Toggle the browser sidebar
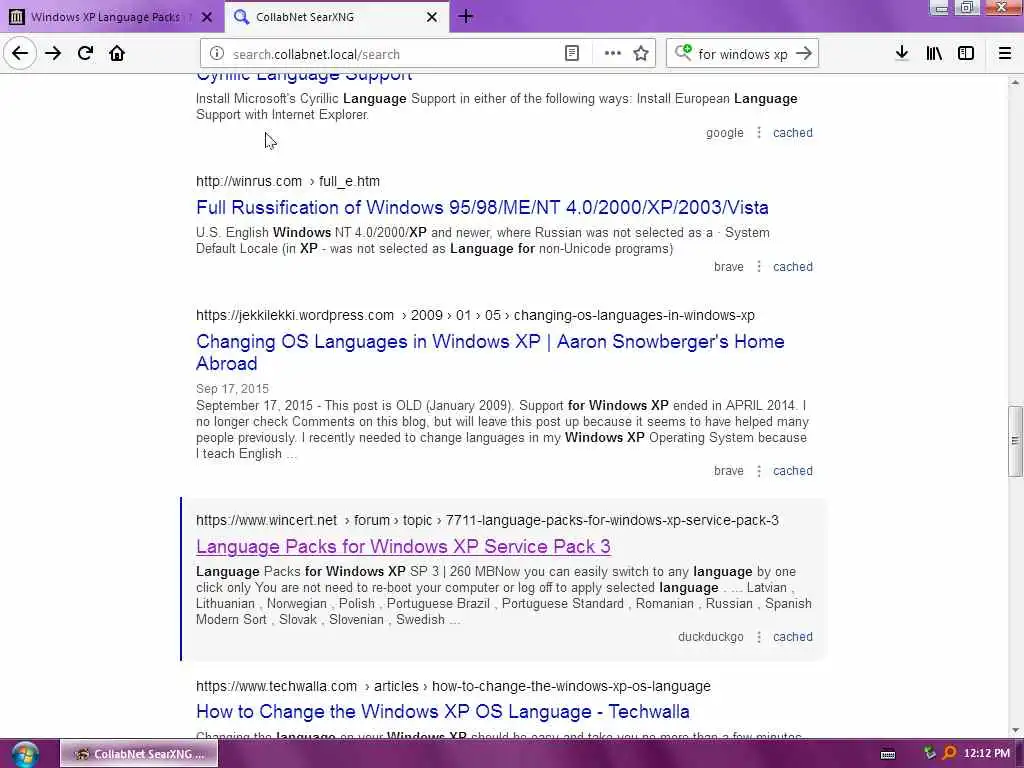This screenshot has height=768, width=1024. 966,54
